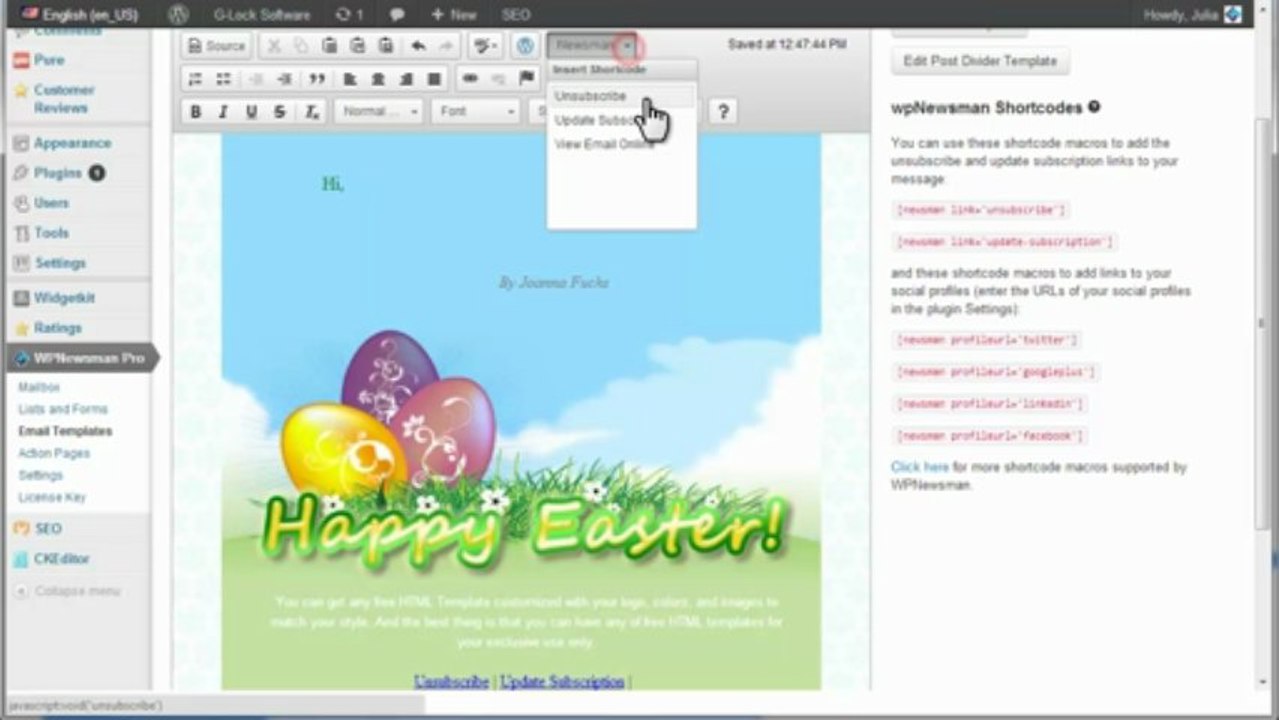Open Mailbox under WPNewsman Pro

pyautogui.click(x=39, y=387)
